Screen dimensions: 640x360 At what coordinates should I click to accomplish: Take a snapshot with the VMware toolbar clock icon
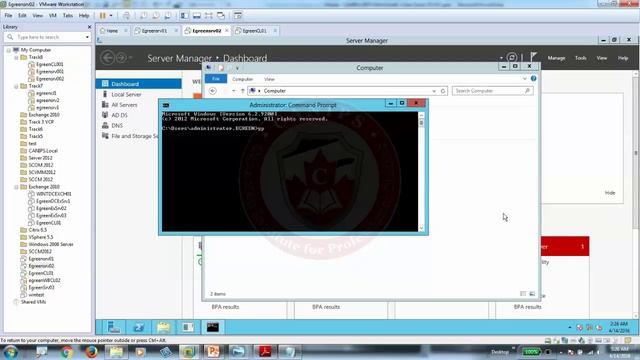(144, 16)
